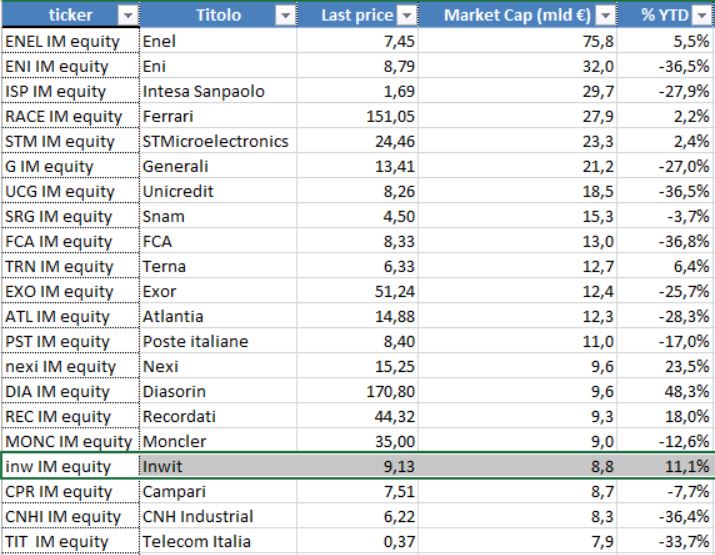Select the ENEL IM equity cell

pos(71,41)
